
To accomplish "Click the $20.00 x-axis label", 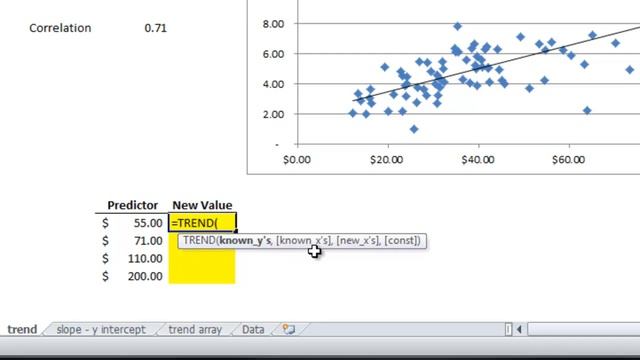I will (x=387, y=160).
